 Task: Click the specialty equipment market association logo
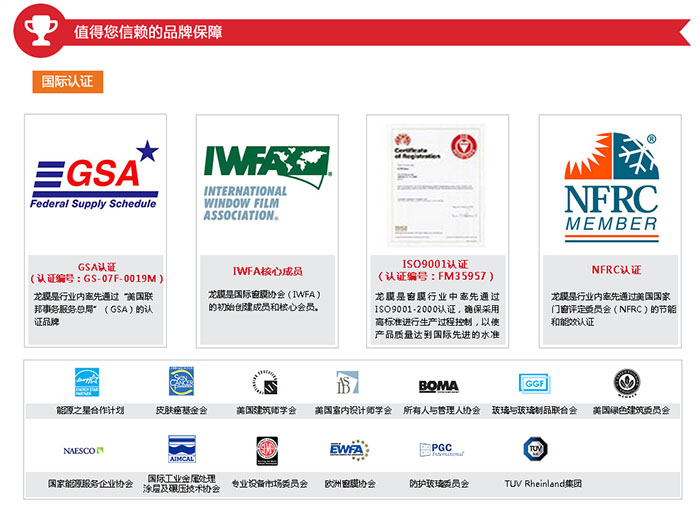(x=267, y=451)
